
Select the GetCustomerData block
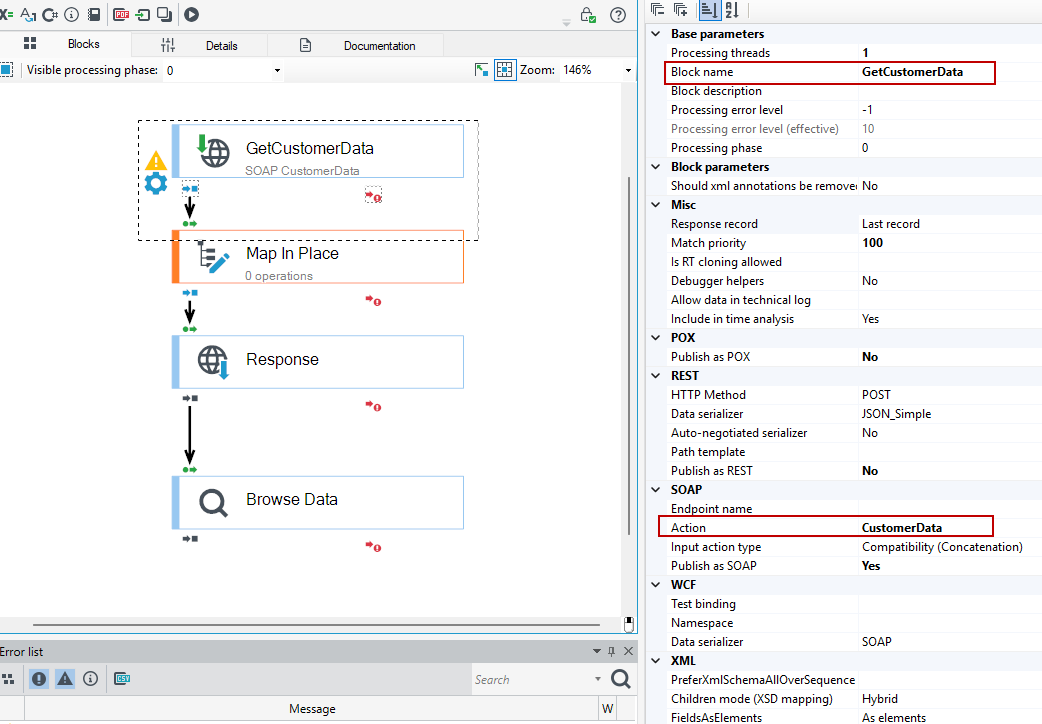(318, 151)
